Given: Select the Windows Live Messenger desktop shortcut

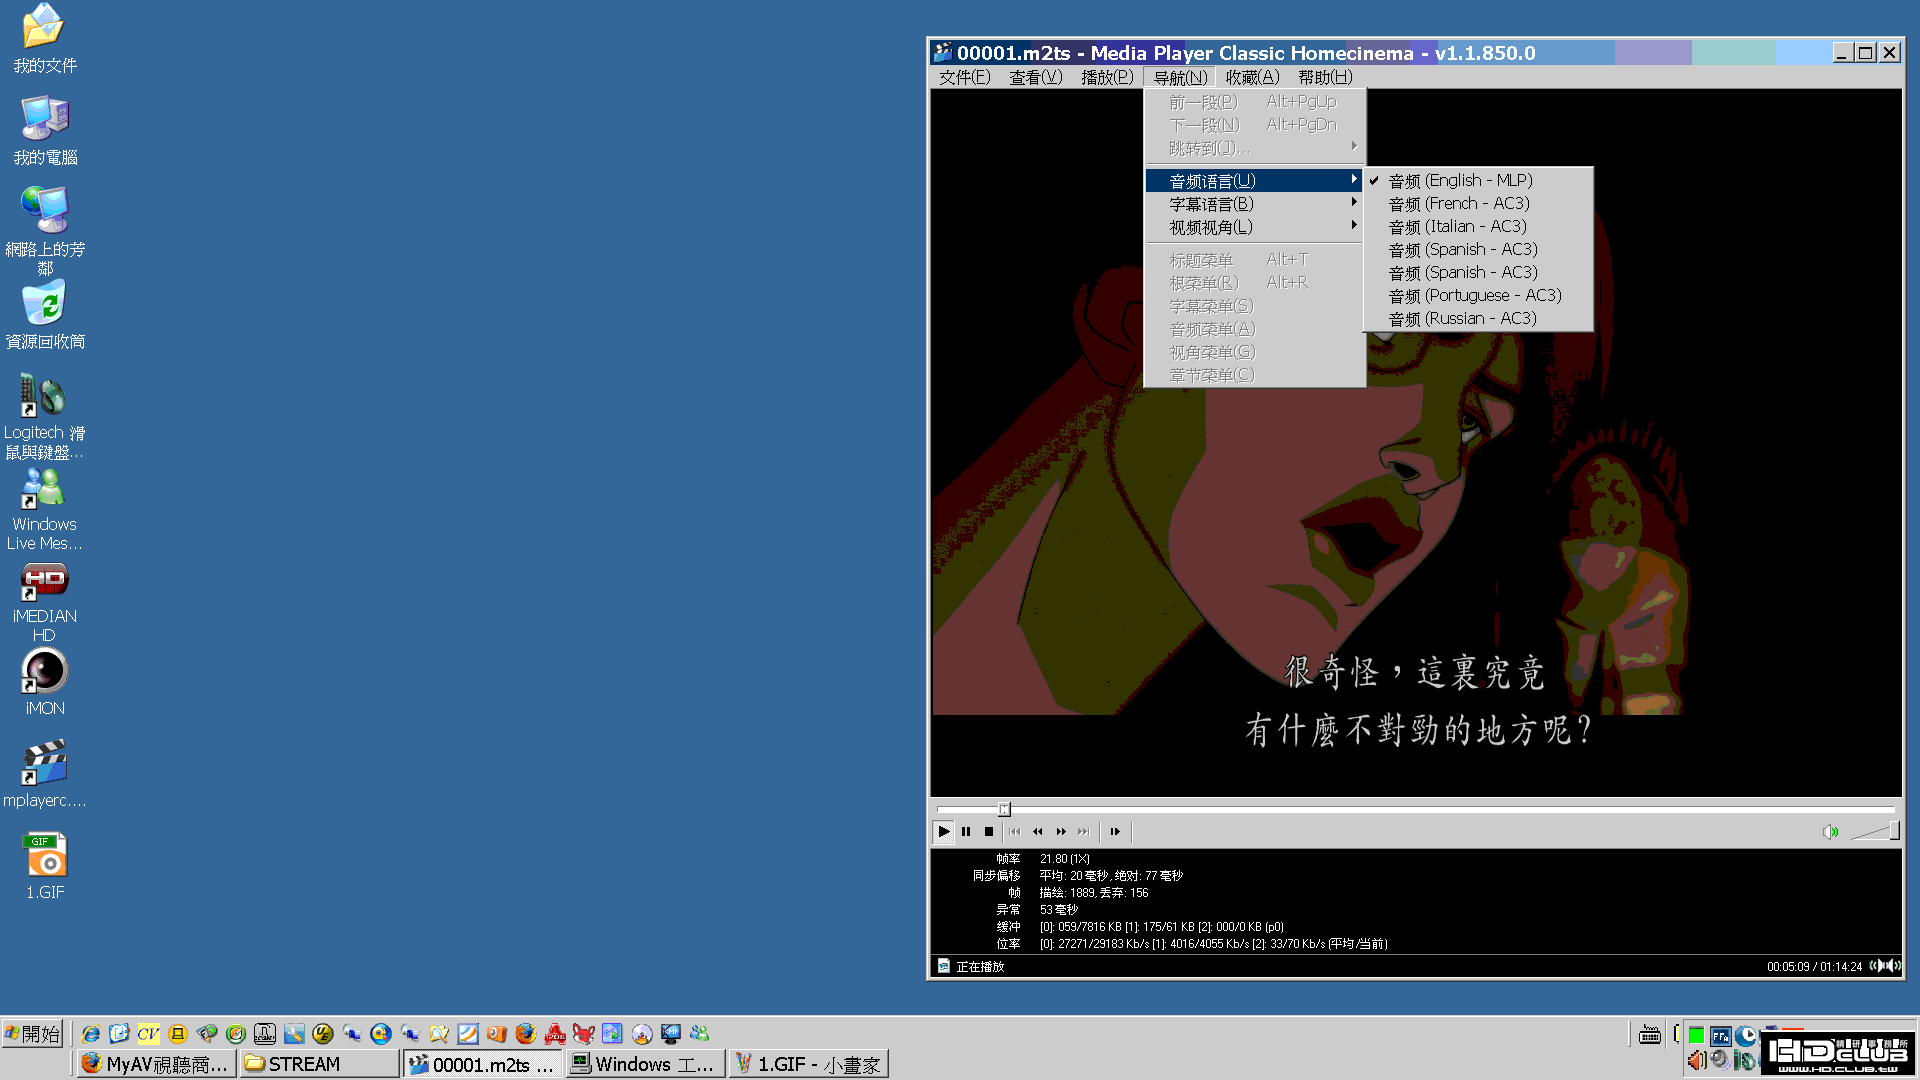Looking at the screenshot, I should click(44, 509).
